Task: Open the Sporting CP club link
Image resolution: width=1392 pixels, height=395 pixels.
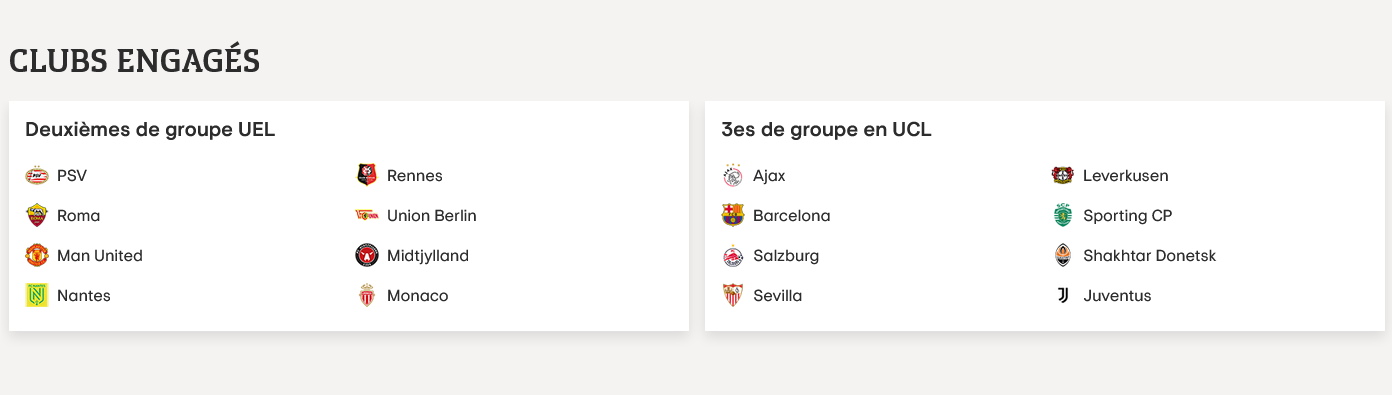Action: click(1112, 216)
